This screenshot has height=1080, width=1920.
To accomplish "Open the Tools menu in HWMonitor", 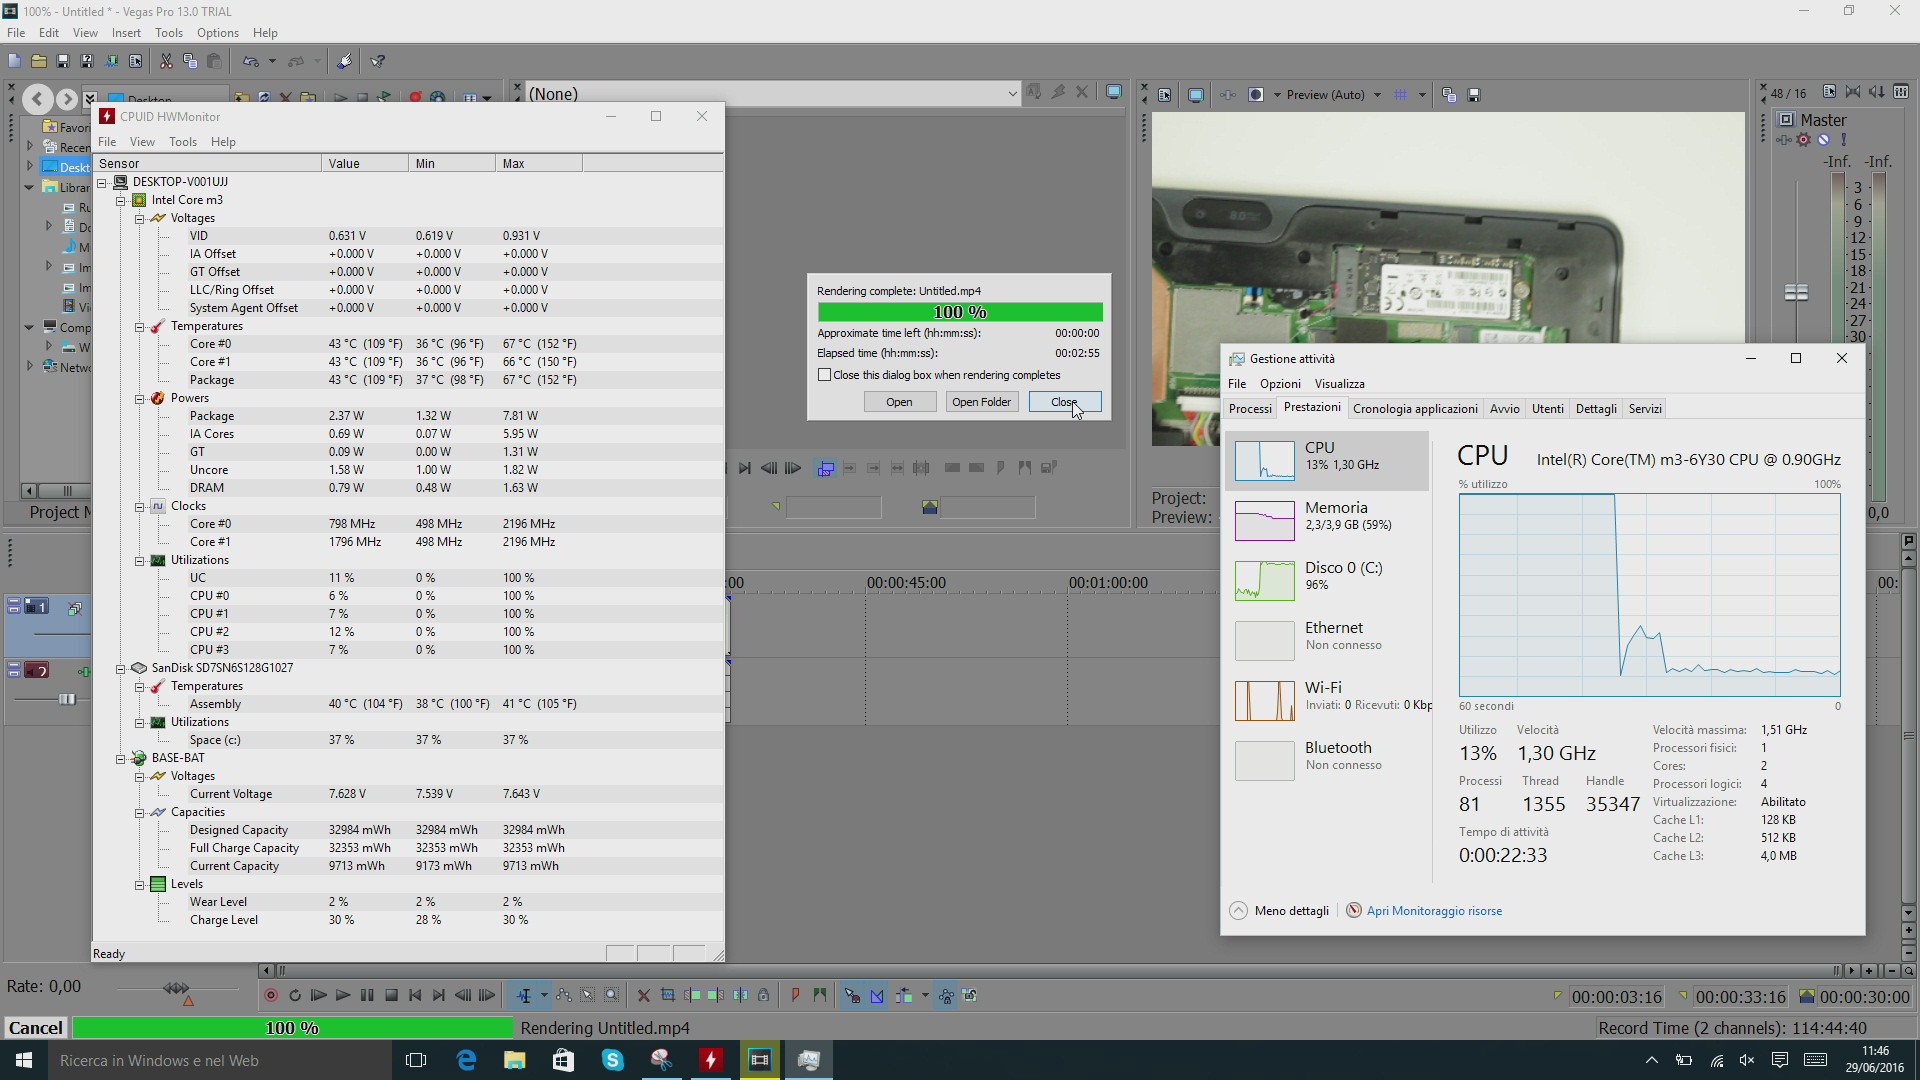I will (x=182, y=142).
